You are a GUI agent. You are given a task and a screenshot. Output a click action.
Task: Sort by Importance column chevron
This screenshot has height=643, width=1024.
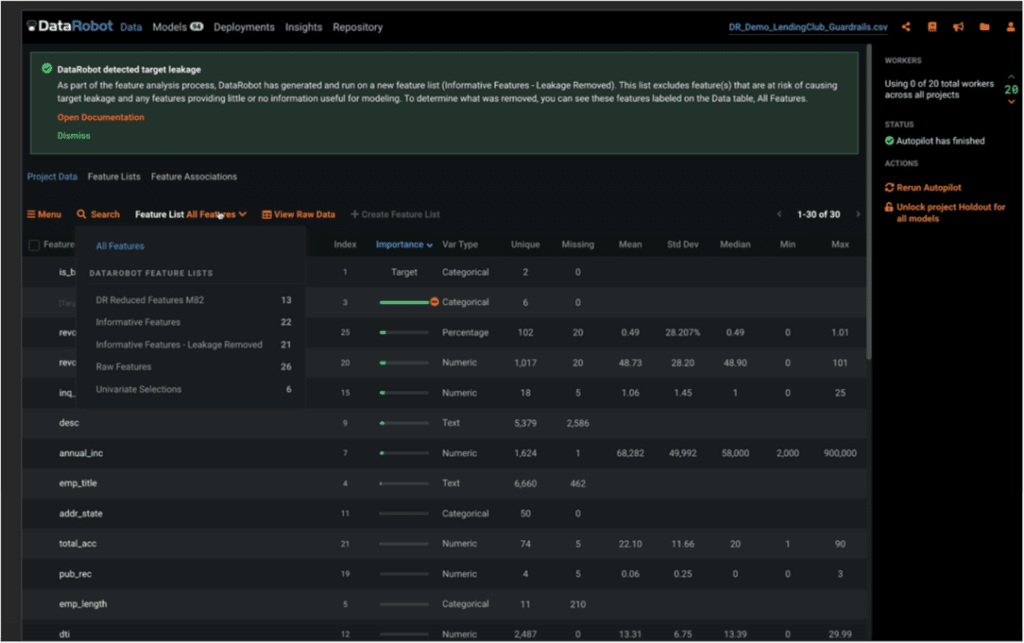tap(429, 245)
